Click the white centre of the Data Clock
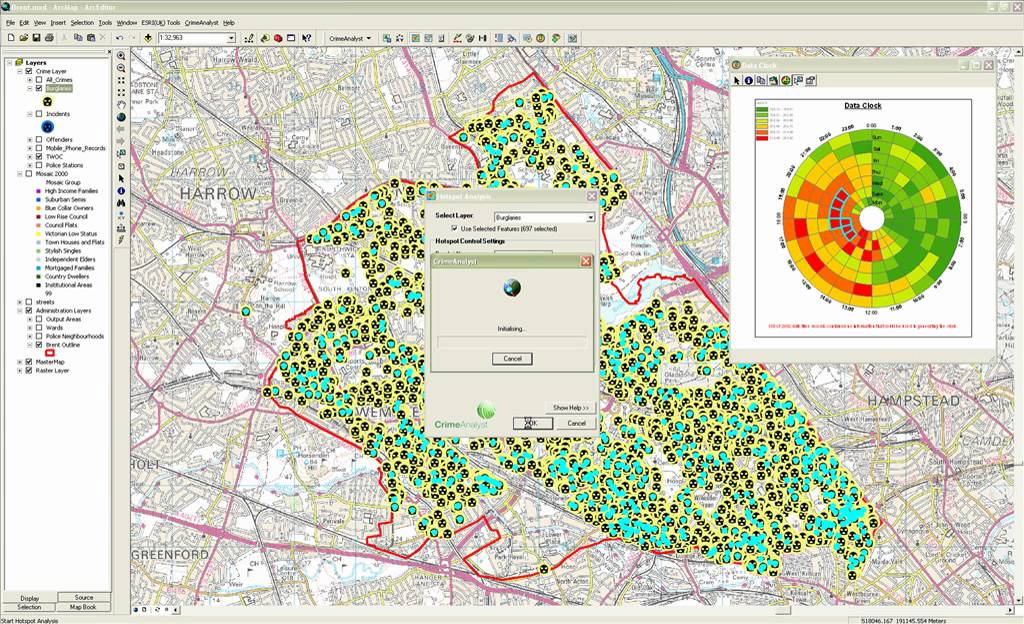The image size is (1024, 624). pyautogui.click(x=871, y=219)
